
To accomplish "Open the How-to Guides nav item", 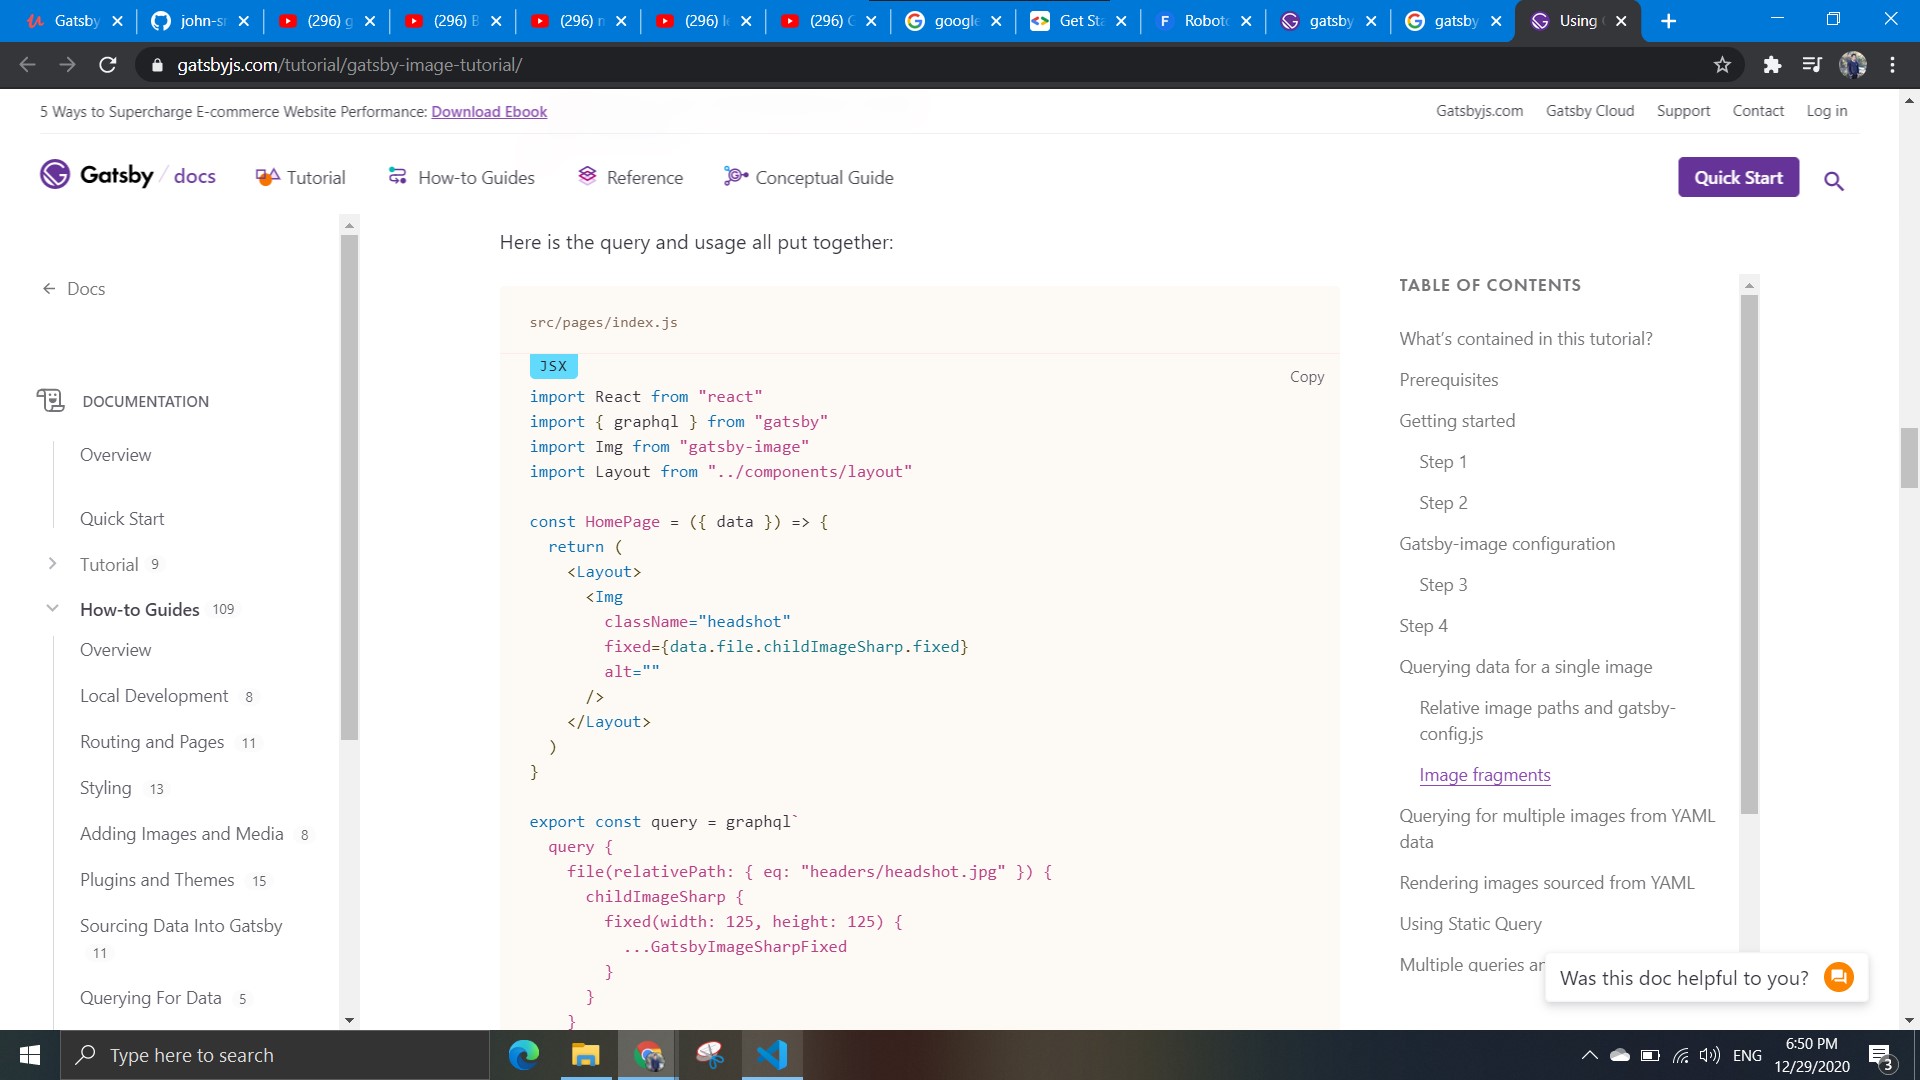I will pyautogui.click(x=461, y=177).
